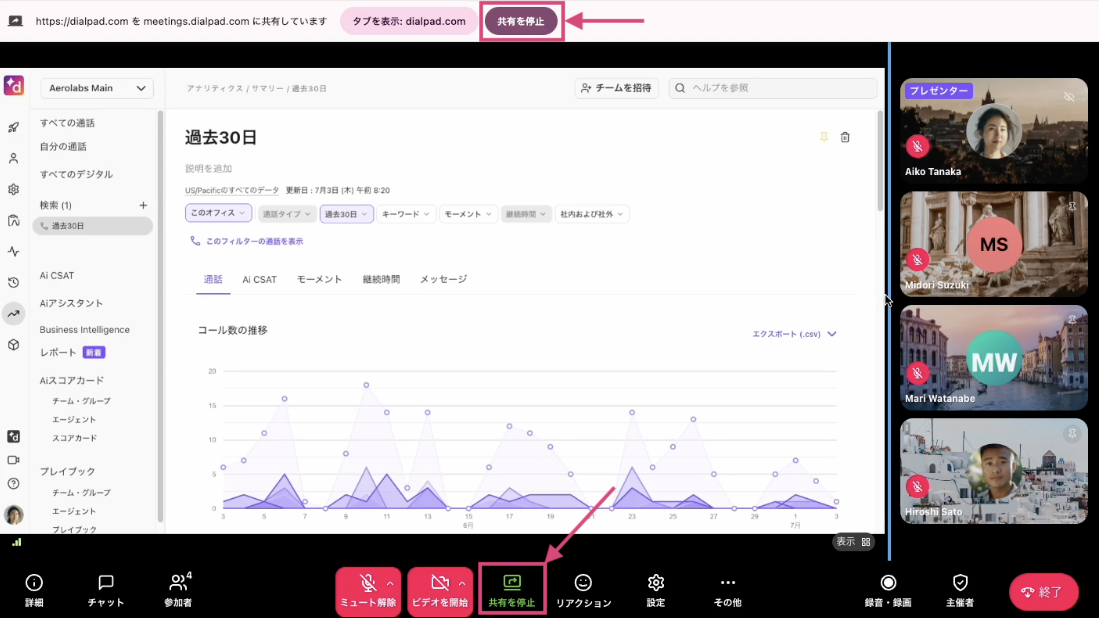Image resolution: width=1099 pixels, height=618 pixels.
Task: Toggle the ビデオを開始 camera button
Action: (439, 590)
